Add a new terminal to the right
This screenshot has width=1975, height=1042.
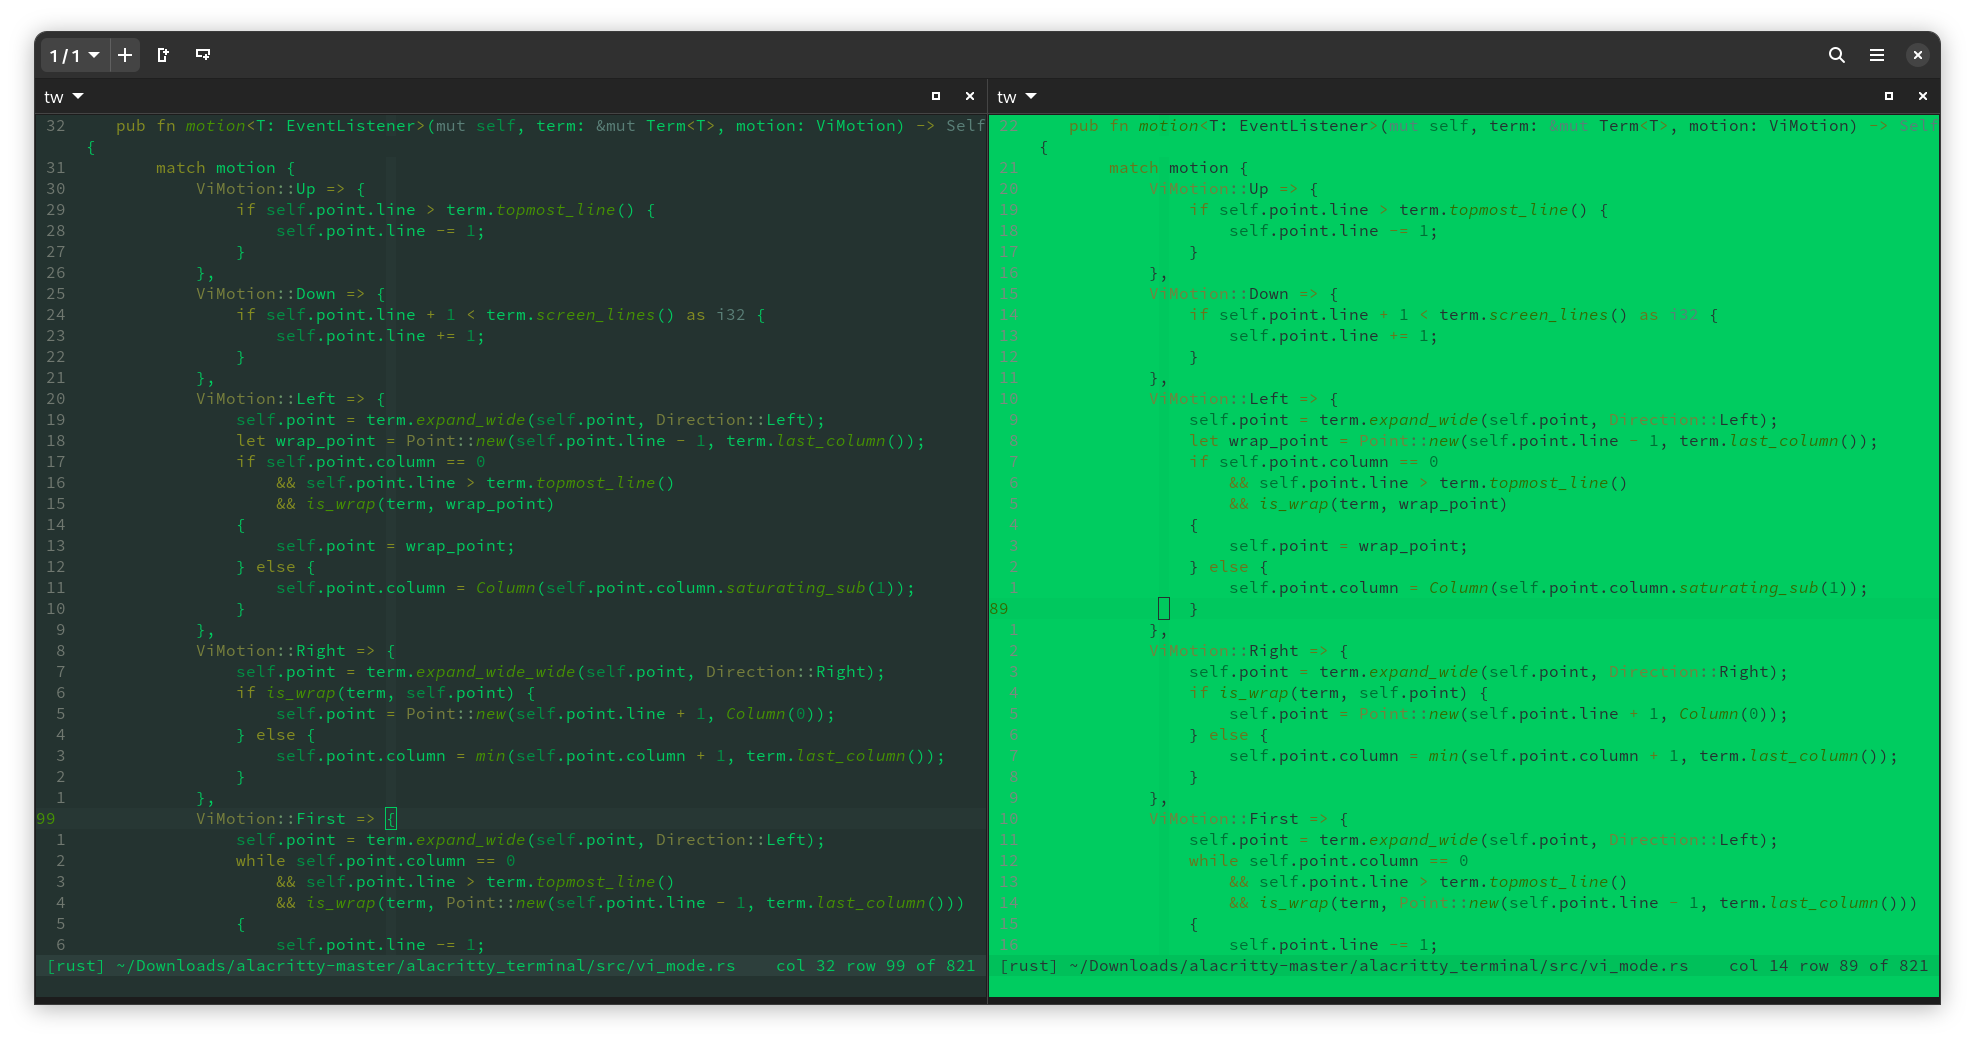pos(162,55)
